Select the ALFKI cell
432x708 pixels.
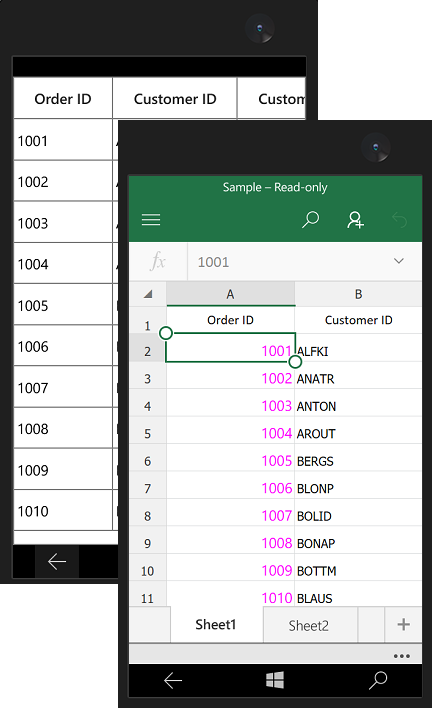coord(358,348)
